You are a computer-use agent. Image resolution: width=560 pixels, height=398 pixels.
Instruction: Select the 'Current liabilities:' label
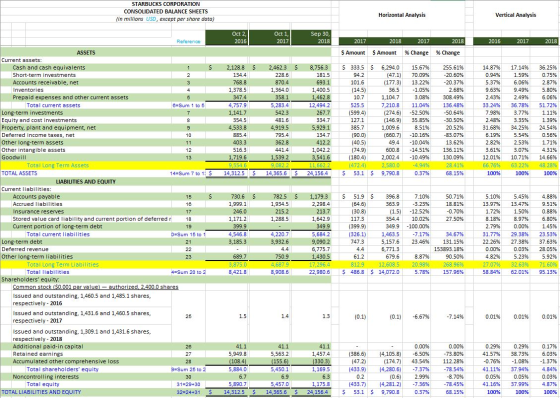26,189
